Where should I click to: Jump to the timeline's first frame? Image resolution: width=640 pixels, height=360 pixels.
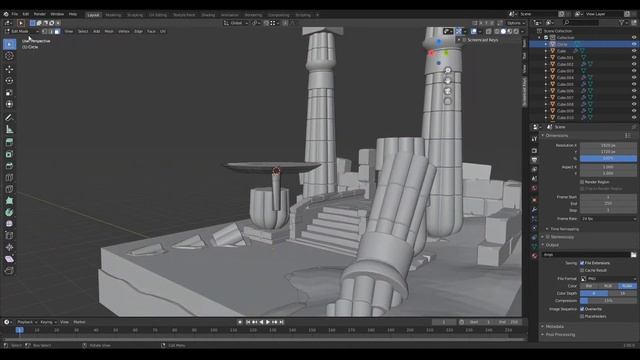click(248, 322)
